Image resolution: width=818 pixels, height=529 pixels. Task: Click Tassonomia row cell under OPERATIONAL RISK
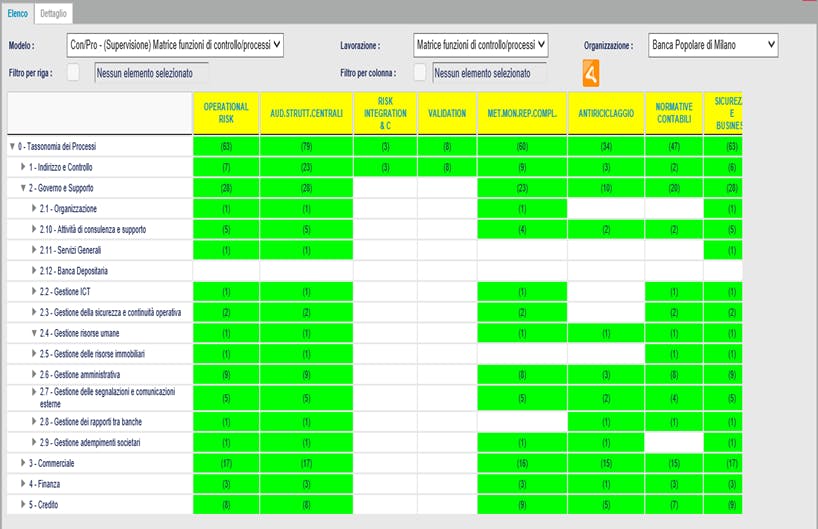click(226, 147)
